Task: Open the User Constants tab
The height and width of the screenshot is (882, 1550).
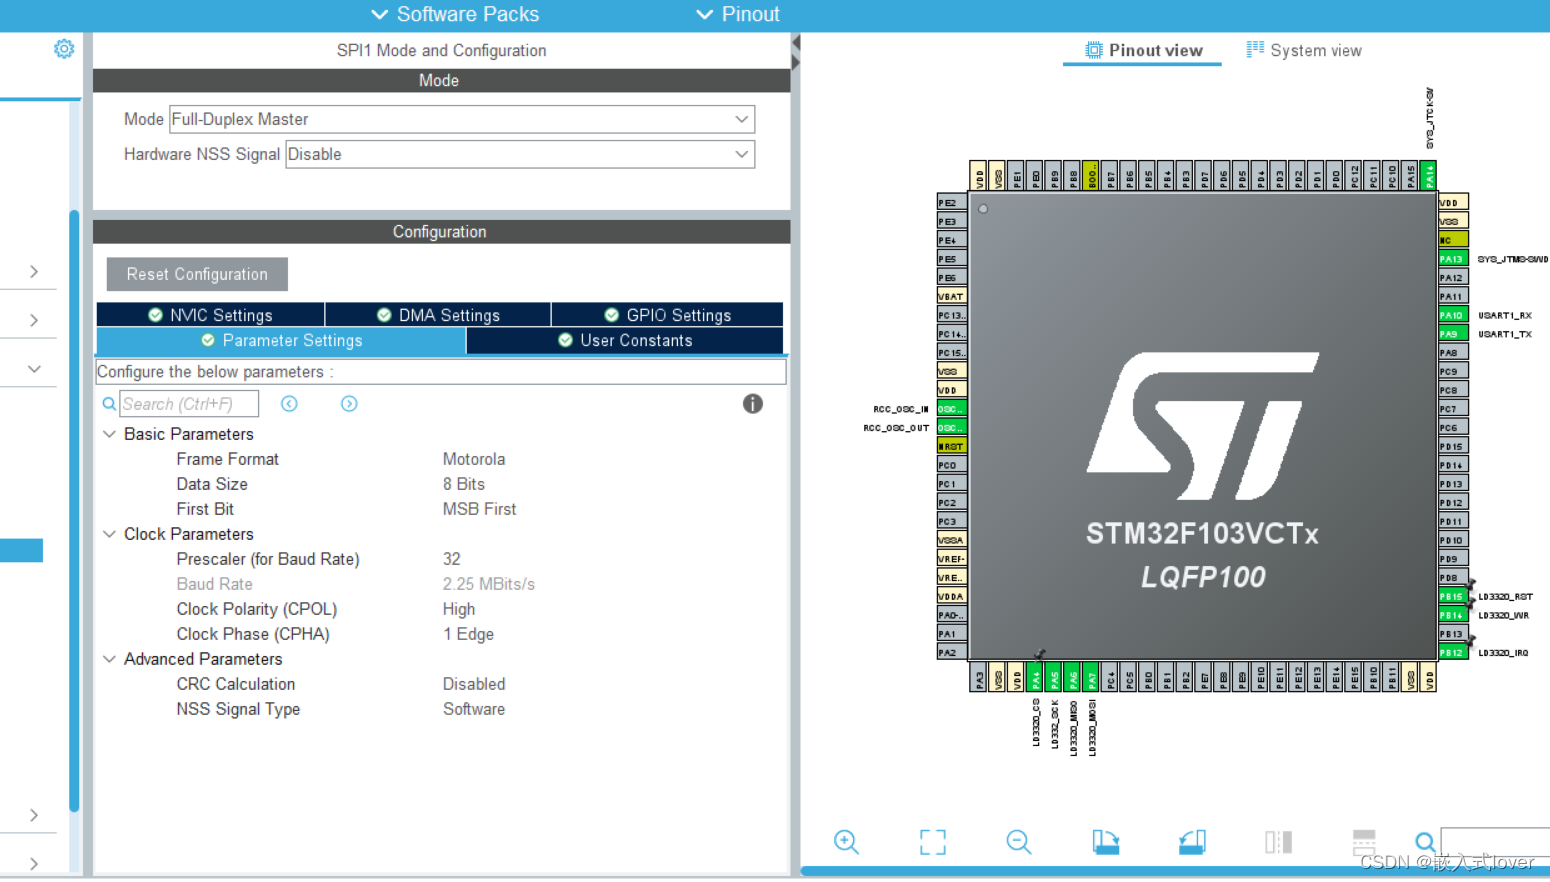Action: click(x=625, y=341)
